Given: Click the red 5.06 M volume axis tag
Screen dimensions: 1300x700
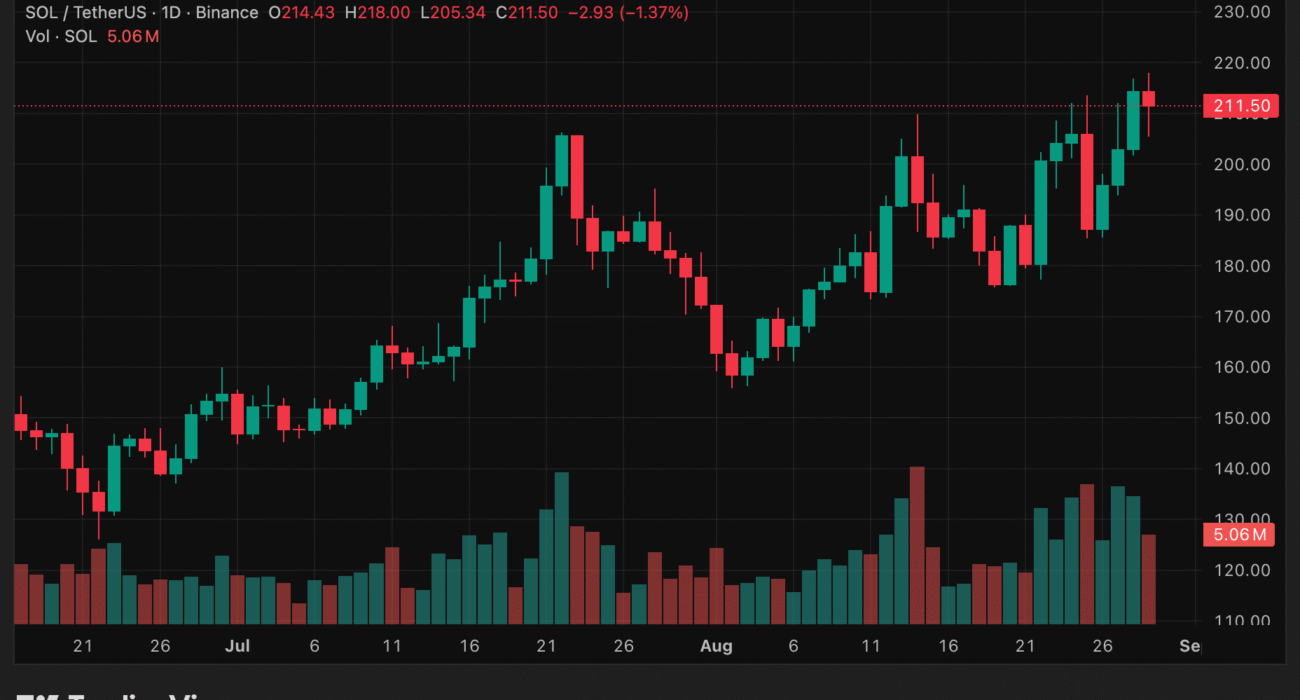Looking at the screenshot, I should click(1240, 535).
